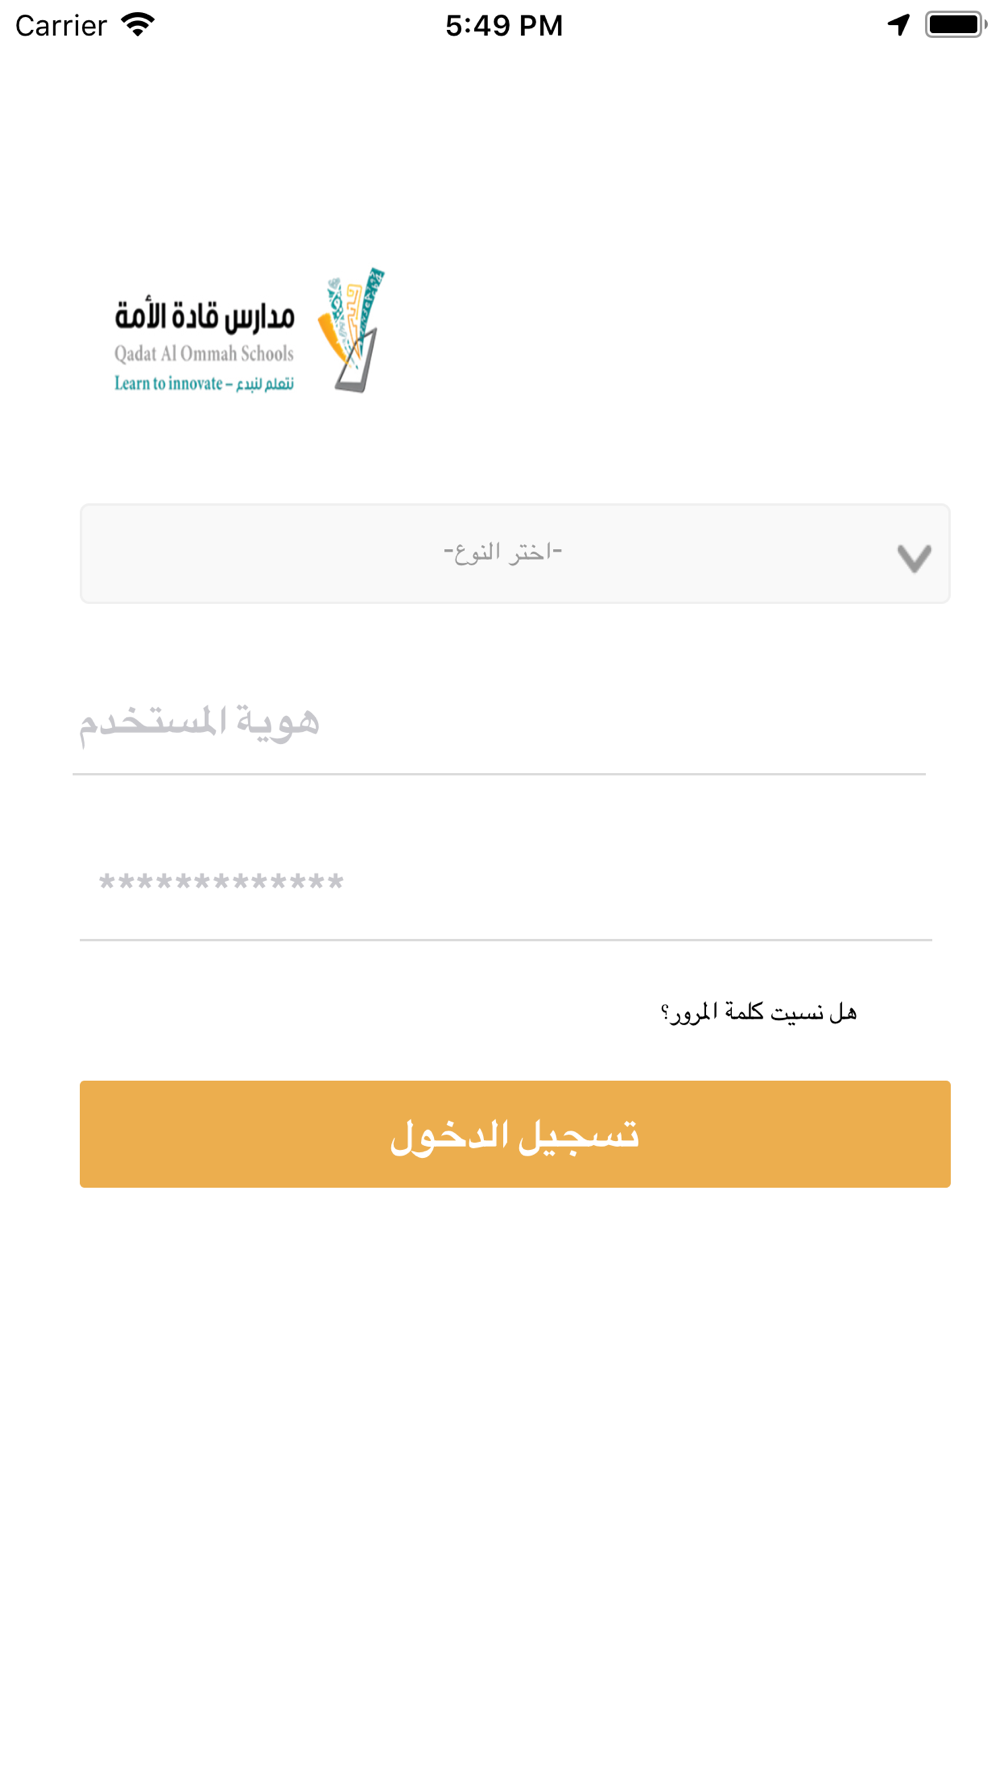The width and height of the screenshot is (1000, 1778).
Task: Tap the Qadat Al Ommah Schools logo
Action: [x=250, y=331]
